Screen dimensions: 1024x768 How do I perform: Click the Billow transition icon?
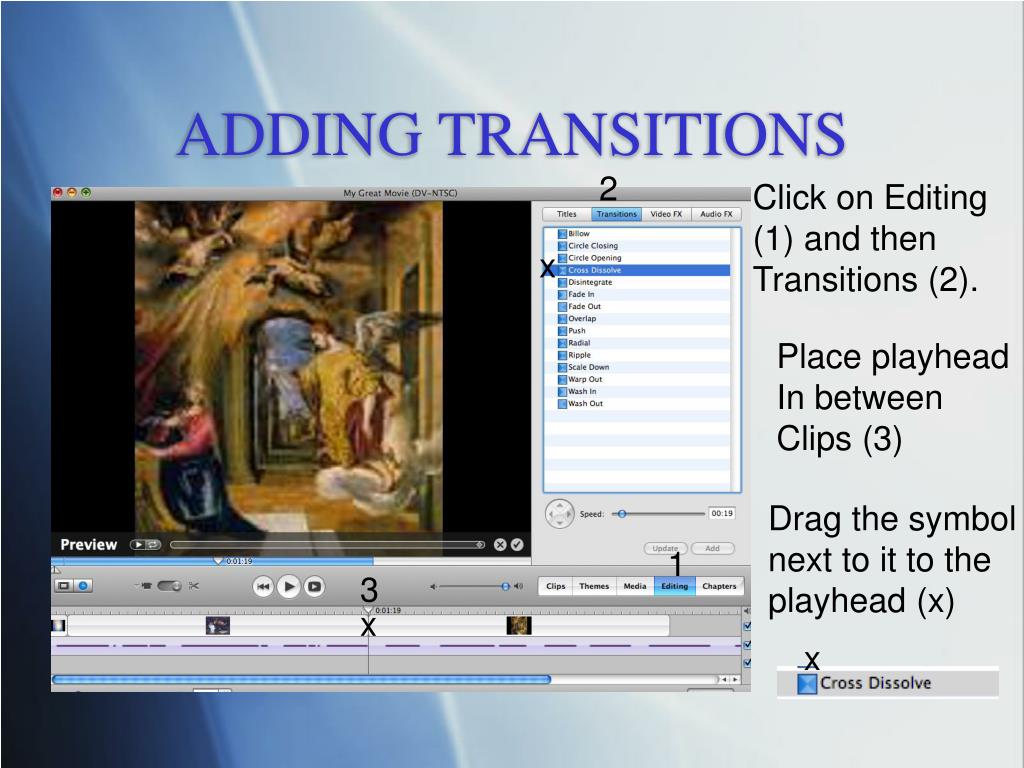coord(562,234)
